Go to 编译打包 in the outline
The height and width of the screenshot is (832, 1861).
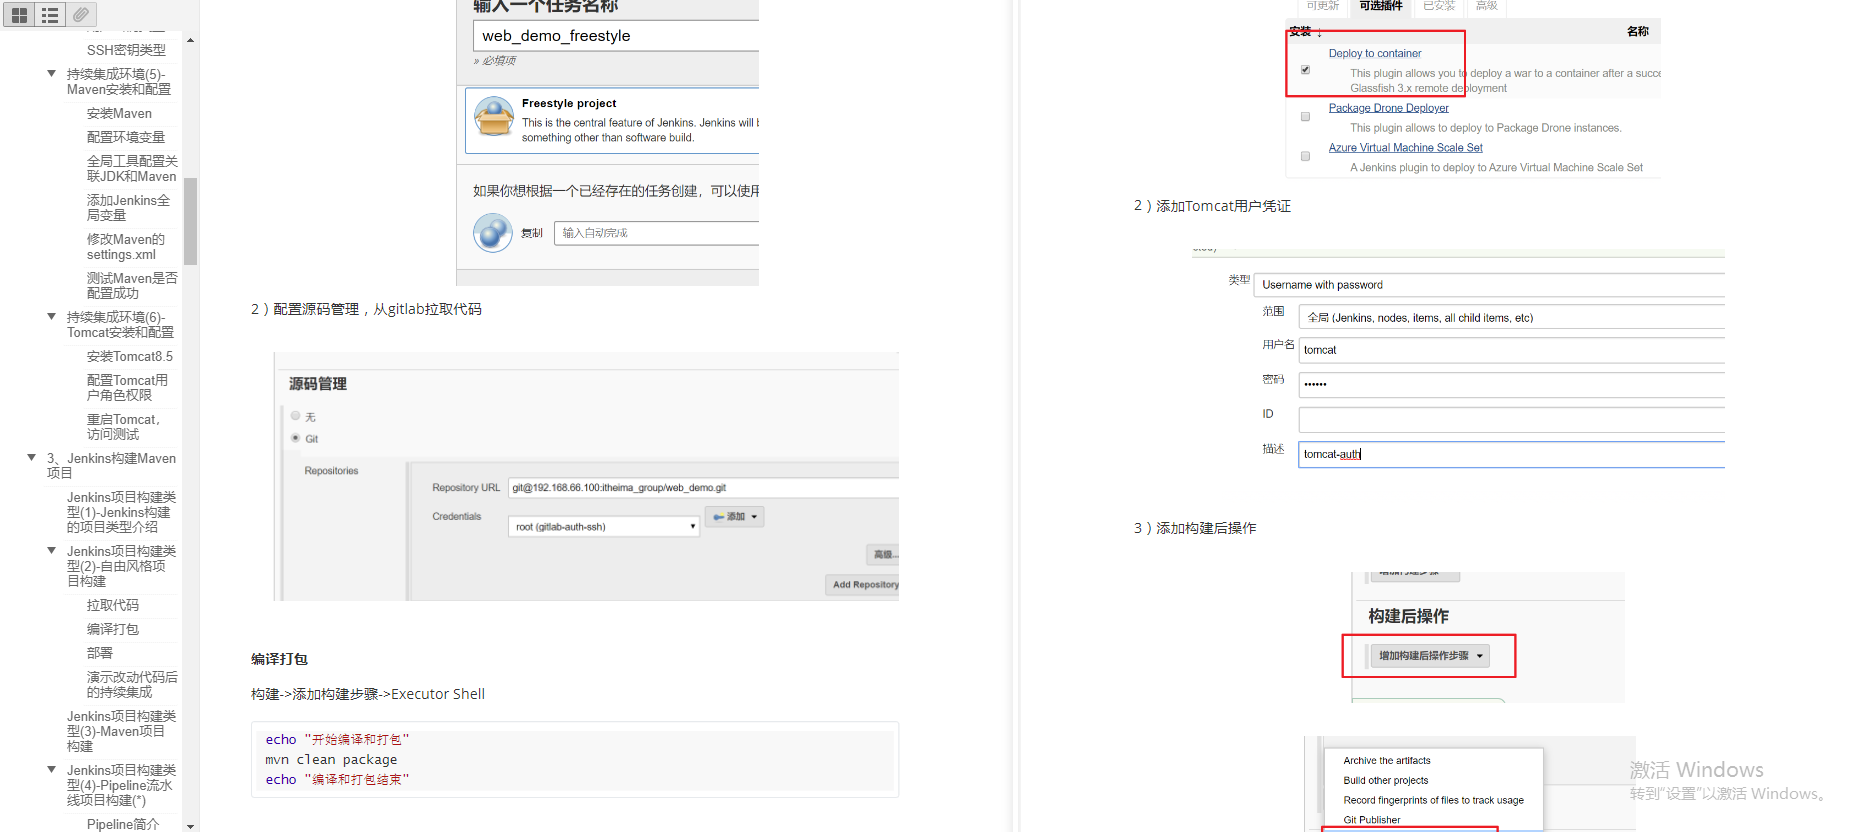tap(113, 630)
